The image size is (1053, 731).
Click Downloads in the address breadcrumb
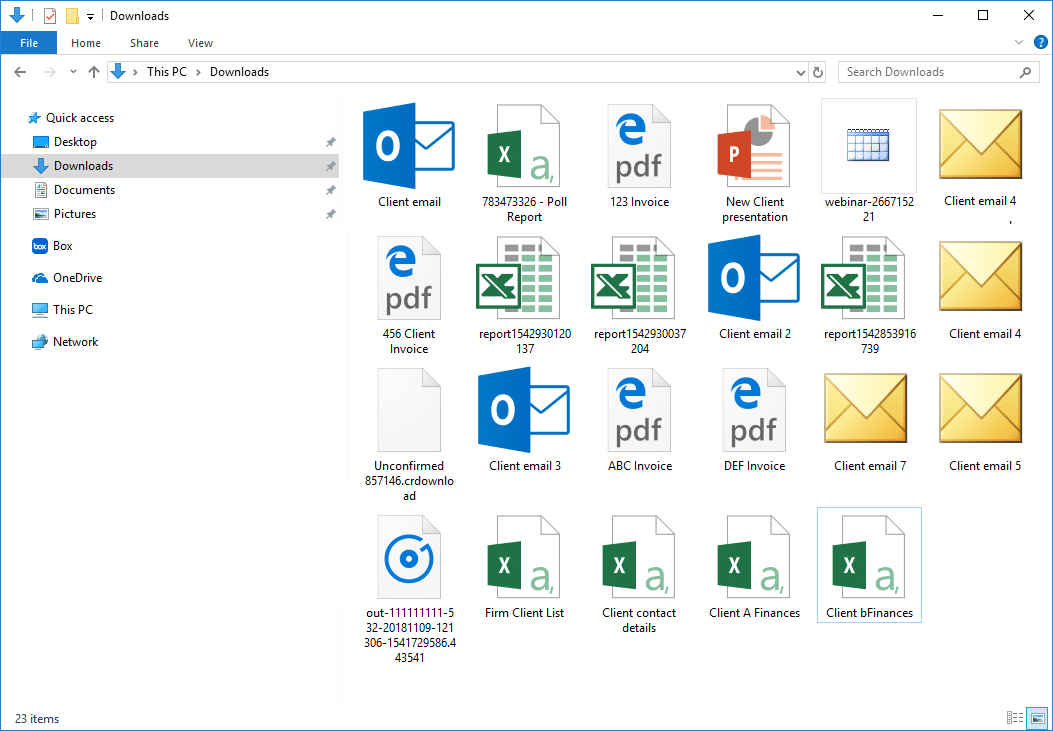click(x=239, y=72)
